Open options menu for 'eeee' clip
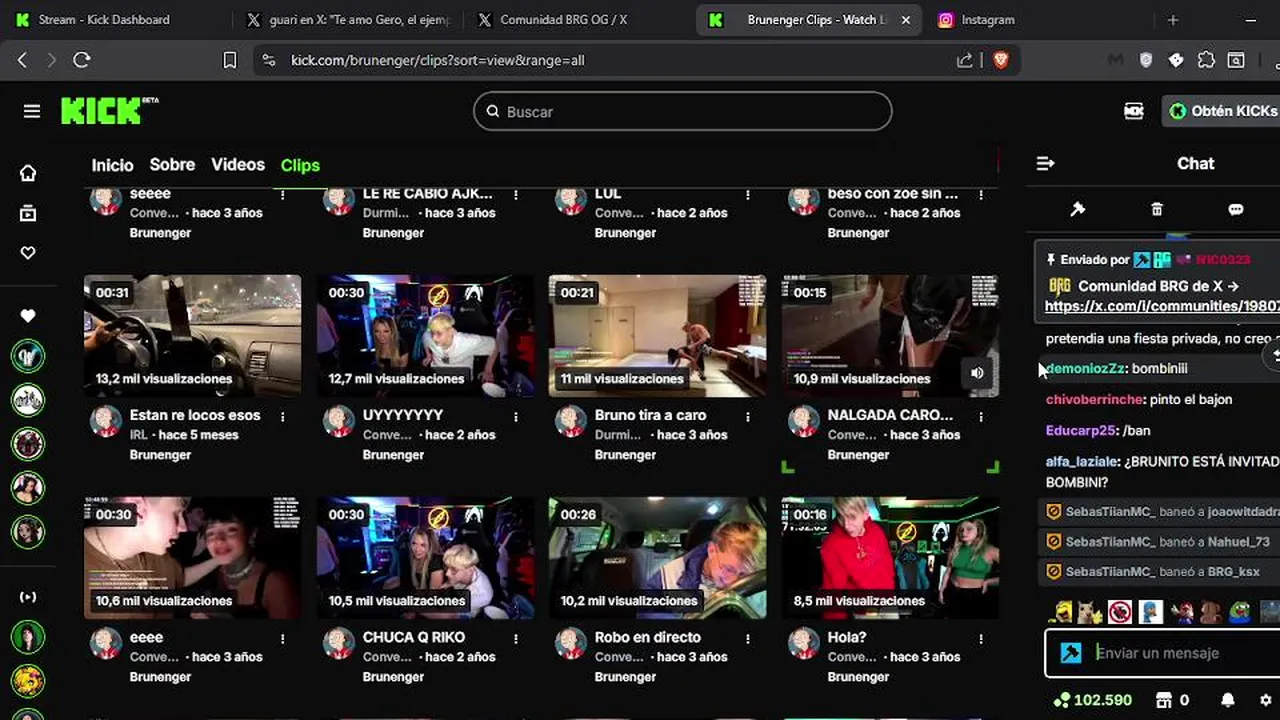 pos(283,638)
